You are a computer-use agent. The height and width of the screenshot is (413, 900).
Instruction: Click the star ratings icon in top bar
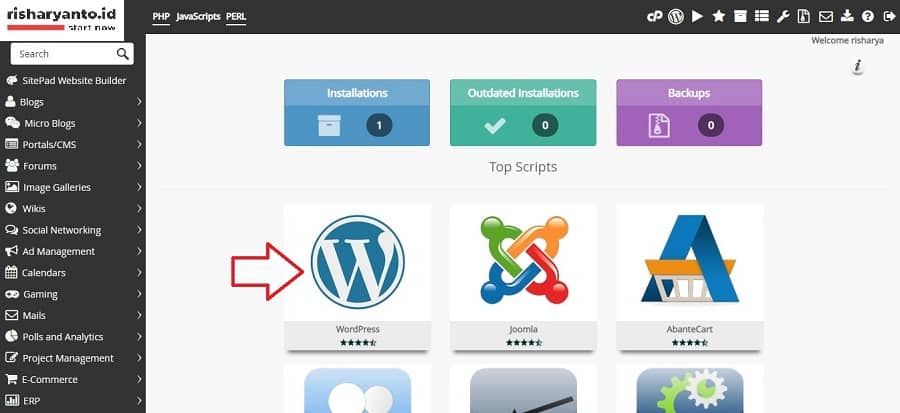pos(719,17)
